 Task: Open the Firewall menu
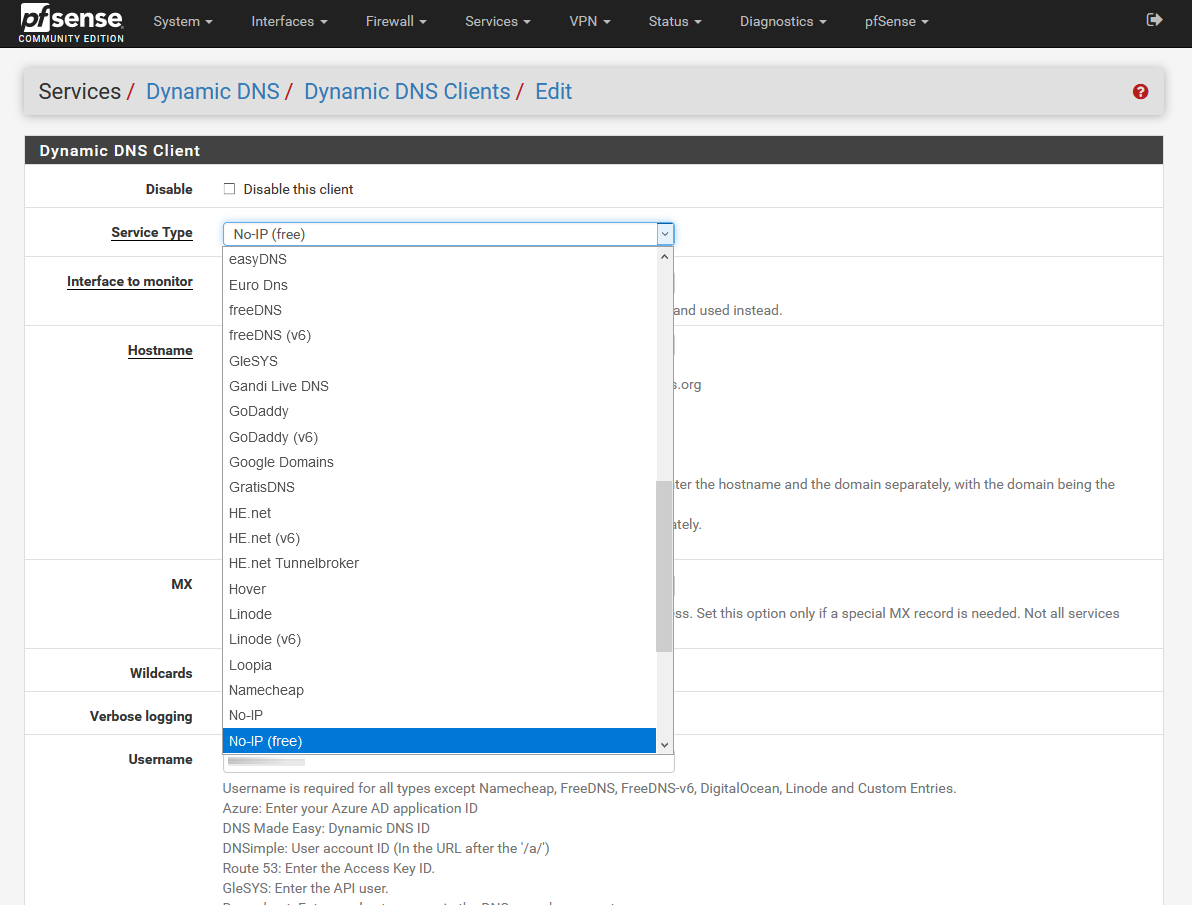point(396,21)
